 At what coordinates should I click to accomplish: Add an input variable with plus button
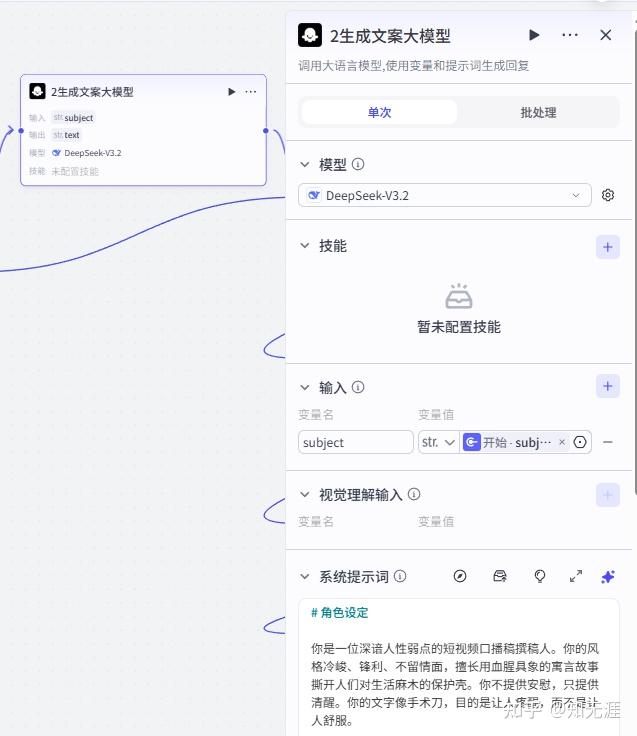pos(607,386)
